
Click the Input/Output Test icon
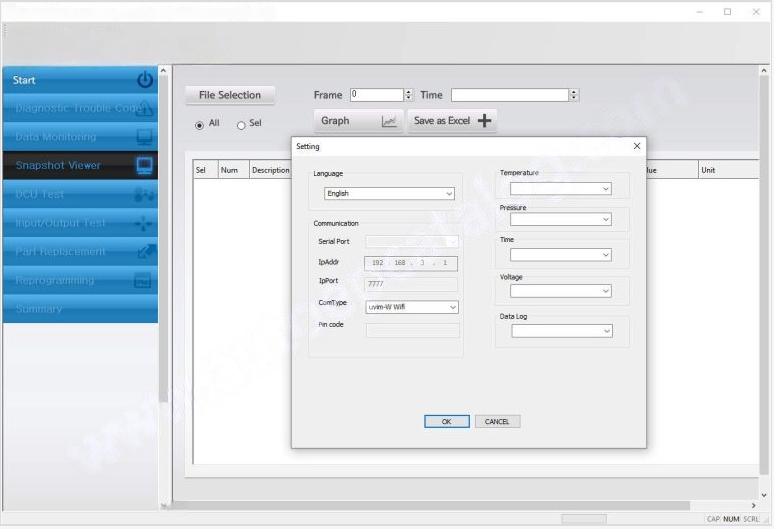click(144, 223)
